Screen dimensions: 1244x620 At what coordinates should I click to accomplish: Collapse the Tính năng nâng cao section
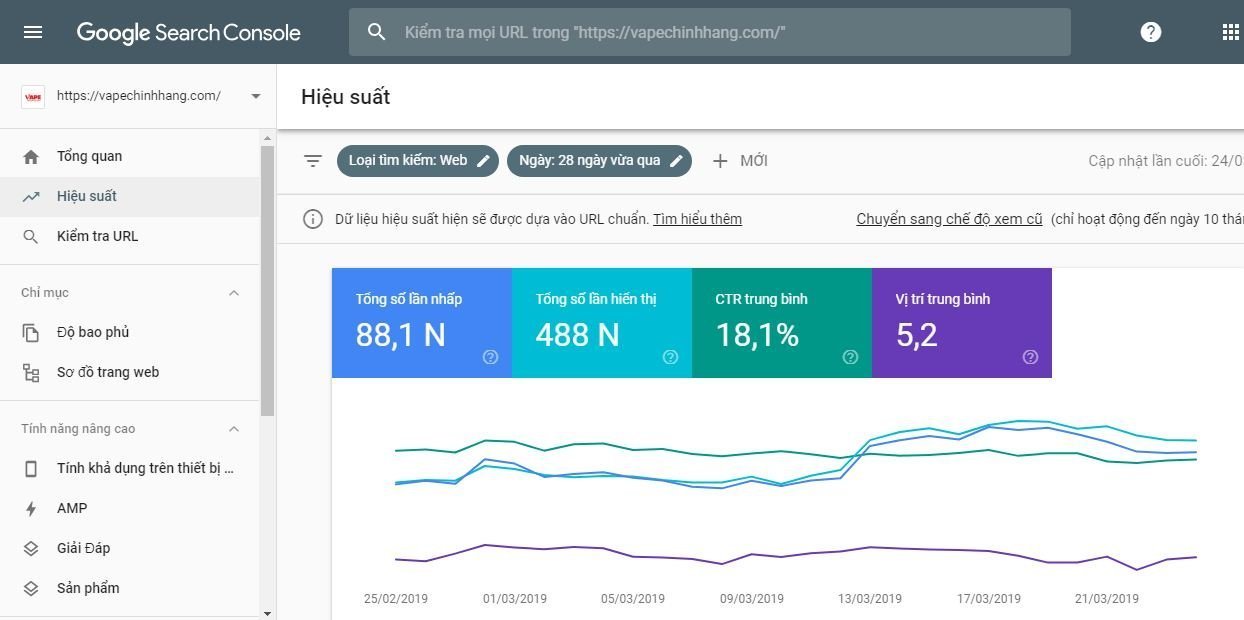coord(234,429)
